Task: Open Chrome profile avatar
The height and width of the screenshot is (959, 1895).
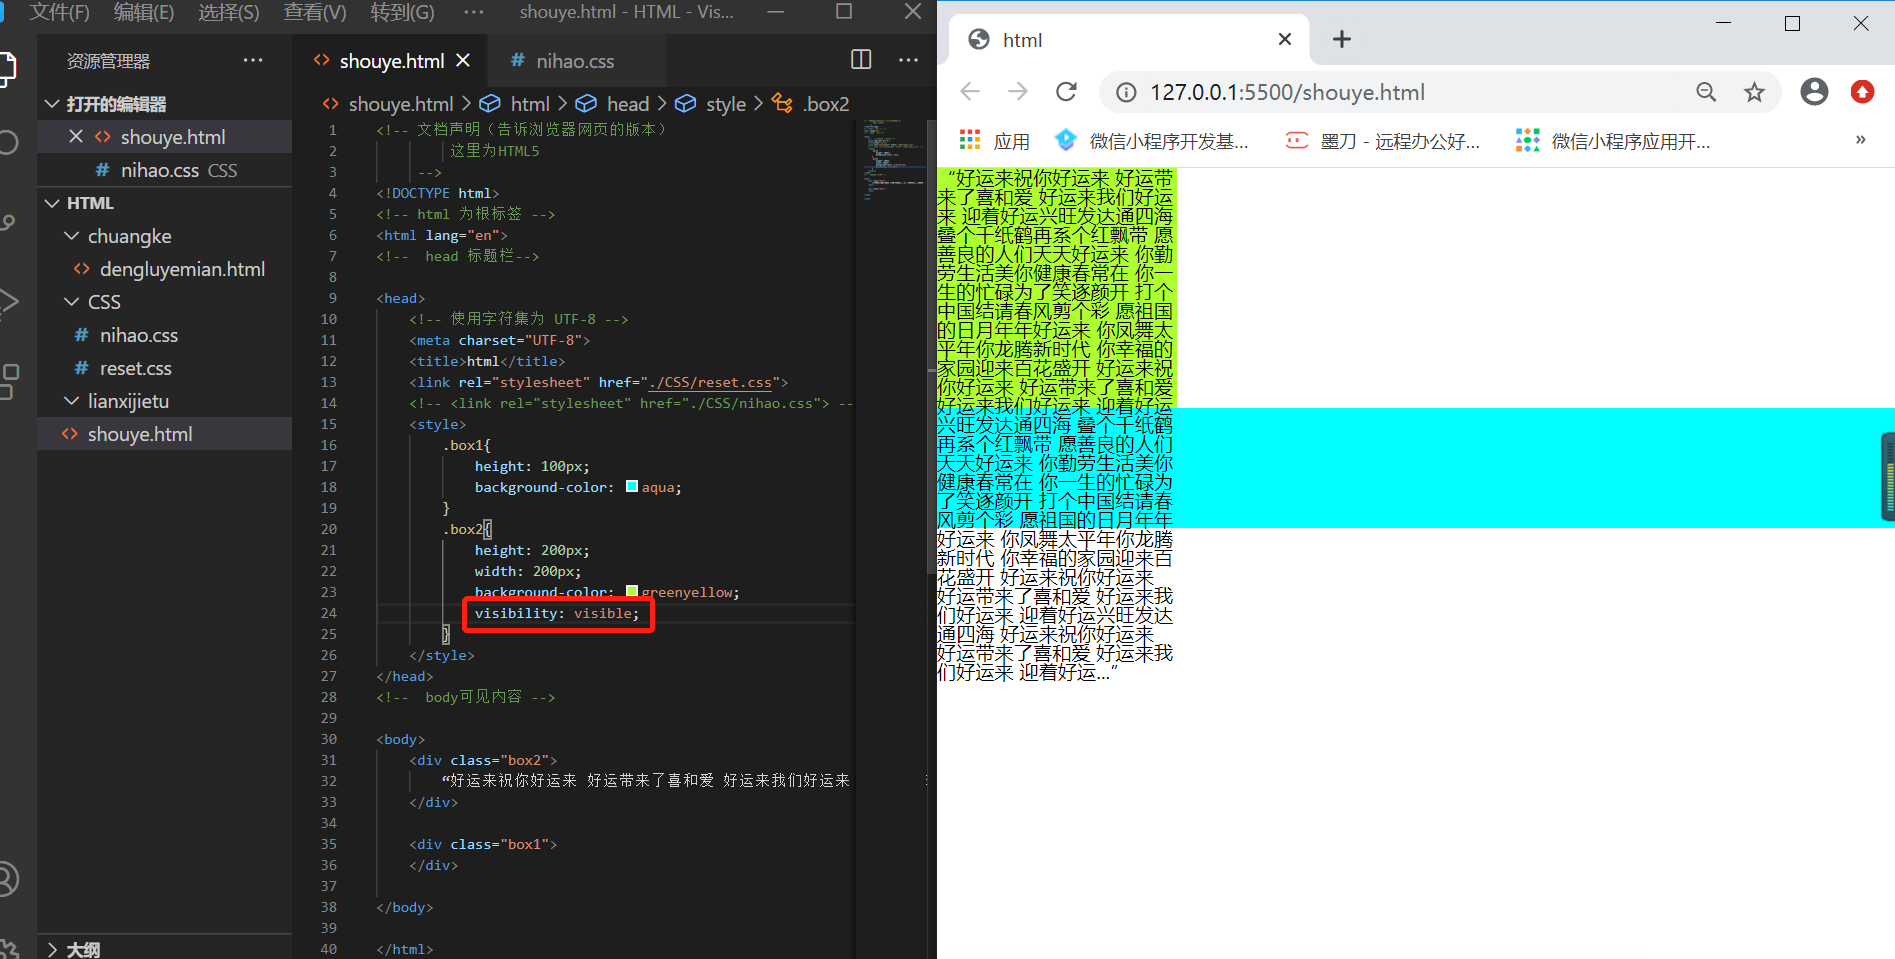Action: [1814, 92]
